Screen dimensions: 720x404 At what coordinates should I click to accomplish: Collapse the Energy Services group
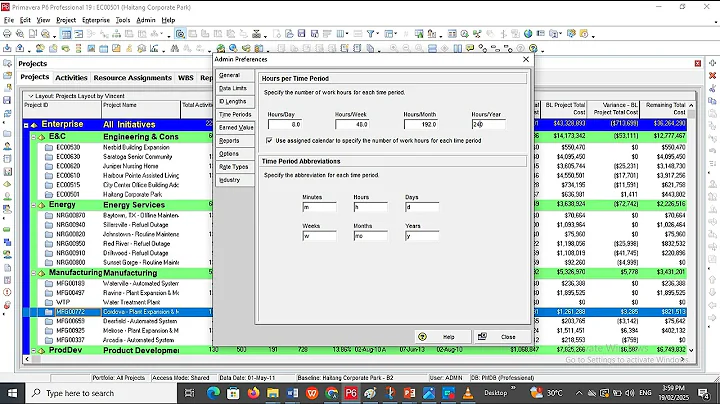pyautogui.click(x=34, y=205)
